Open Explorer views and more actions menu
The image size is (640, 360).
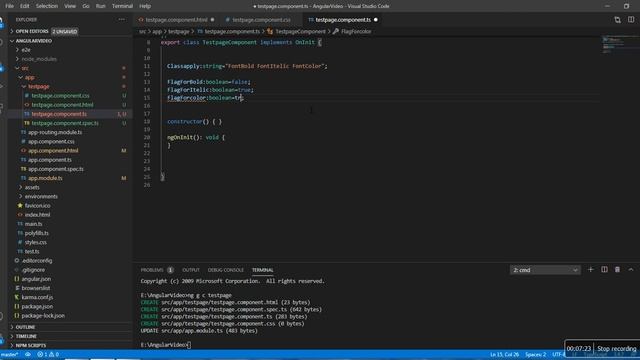click(122, 19)
